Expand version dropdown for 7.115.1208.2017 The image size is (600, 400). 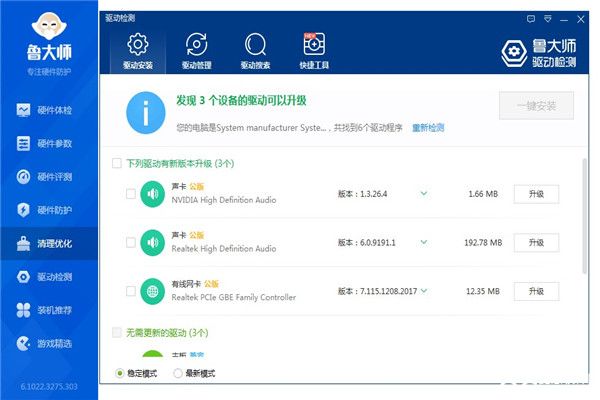pyautogui.click(x=424, y=291)
